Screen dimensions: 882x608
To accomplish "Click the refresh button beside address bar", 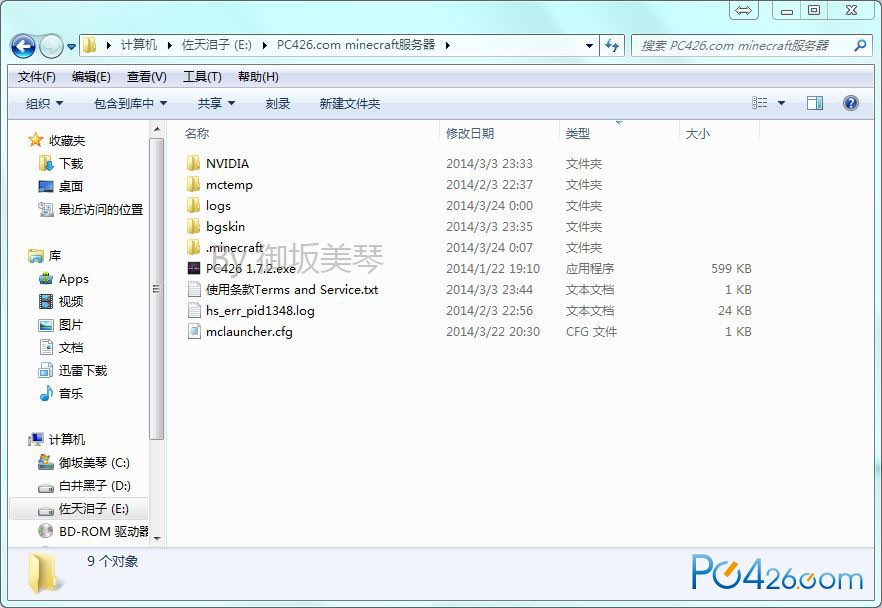I will 612,46.
